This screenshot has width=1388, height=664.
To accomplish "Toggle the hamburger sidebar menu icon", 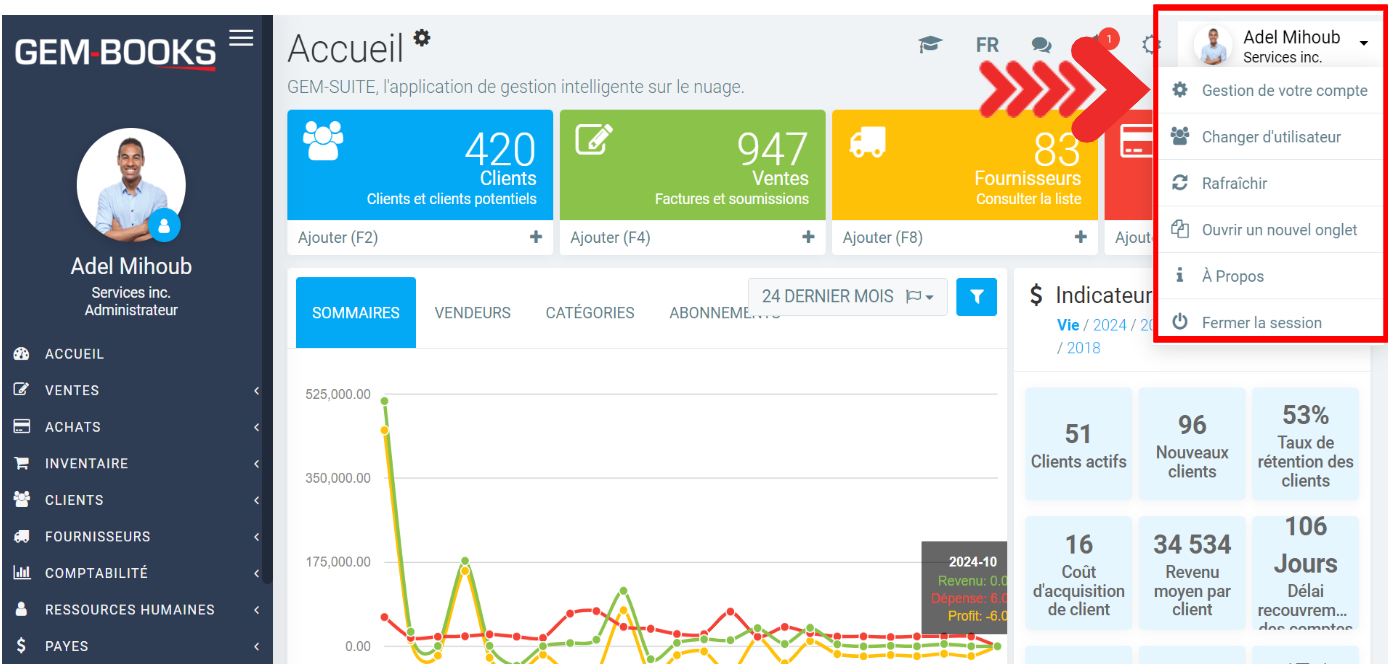I will click(241, 38).
